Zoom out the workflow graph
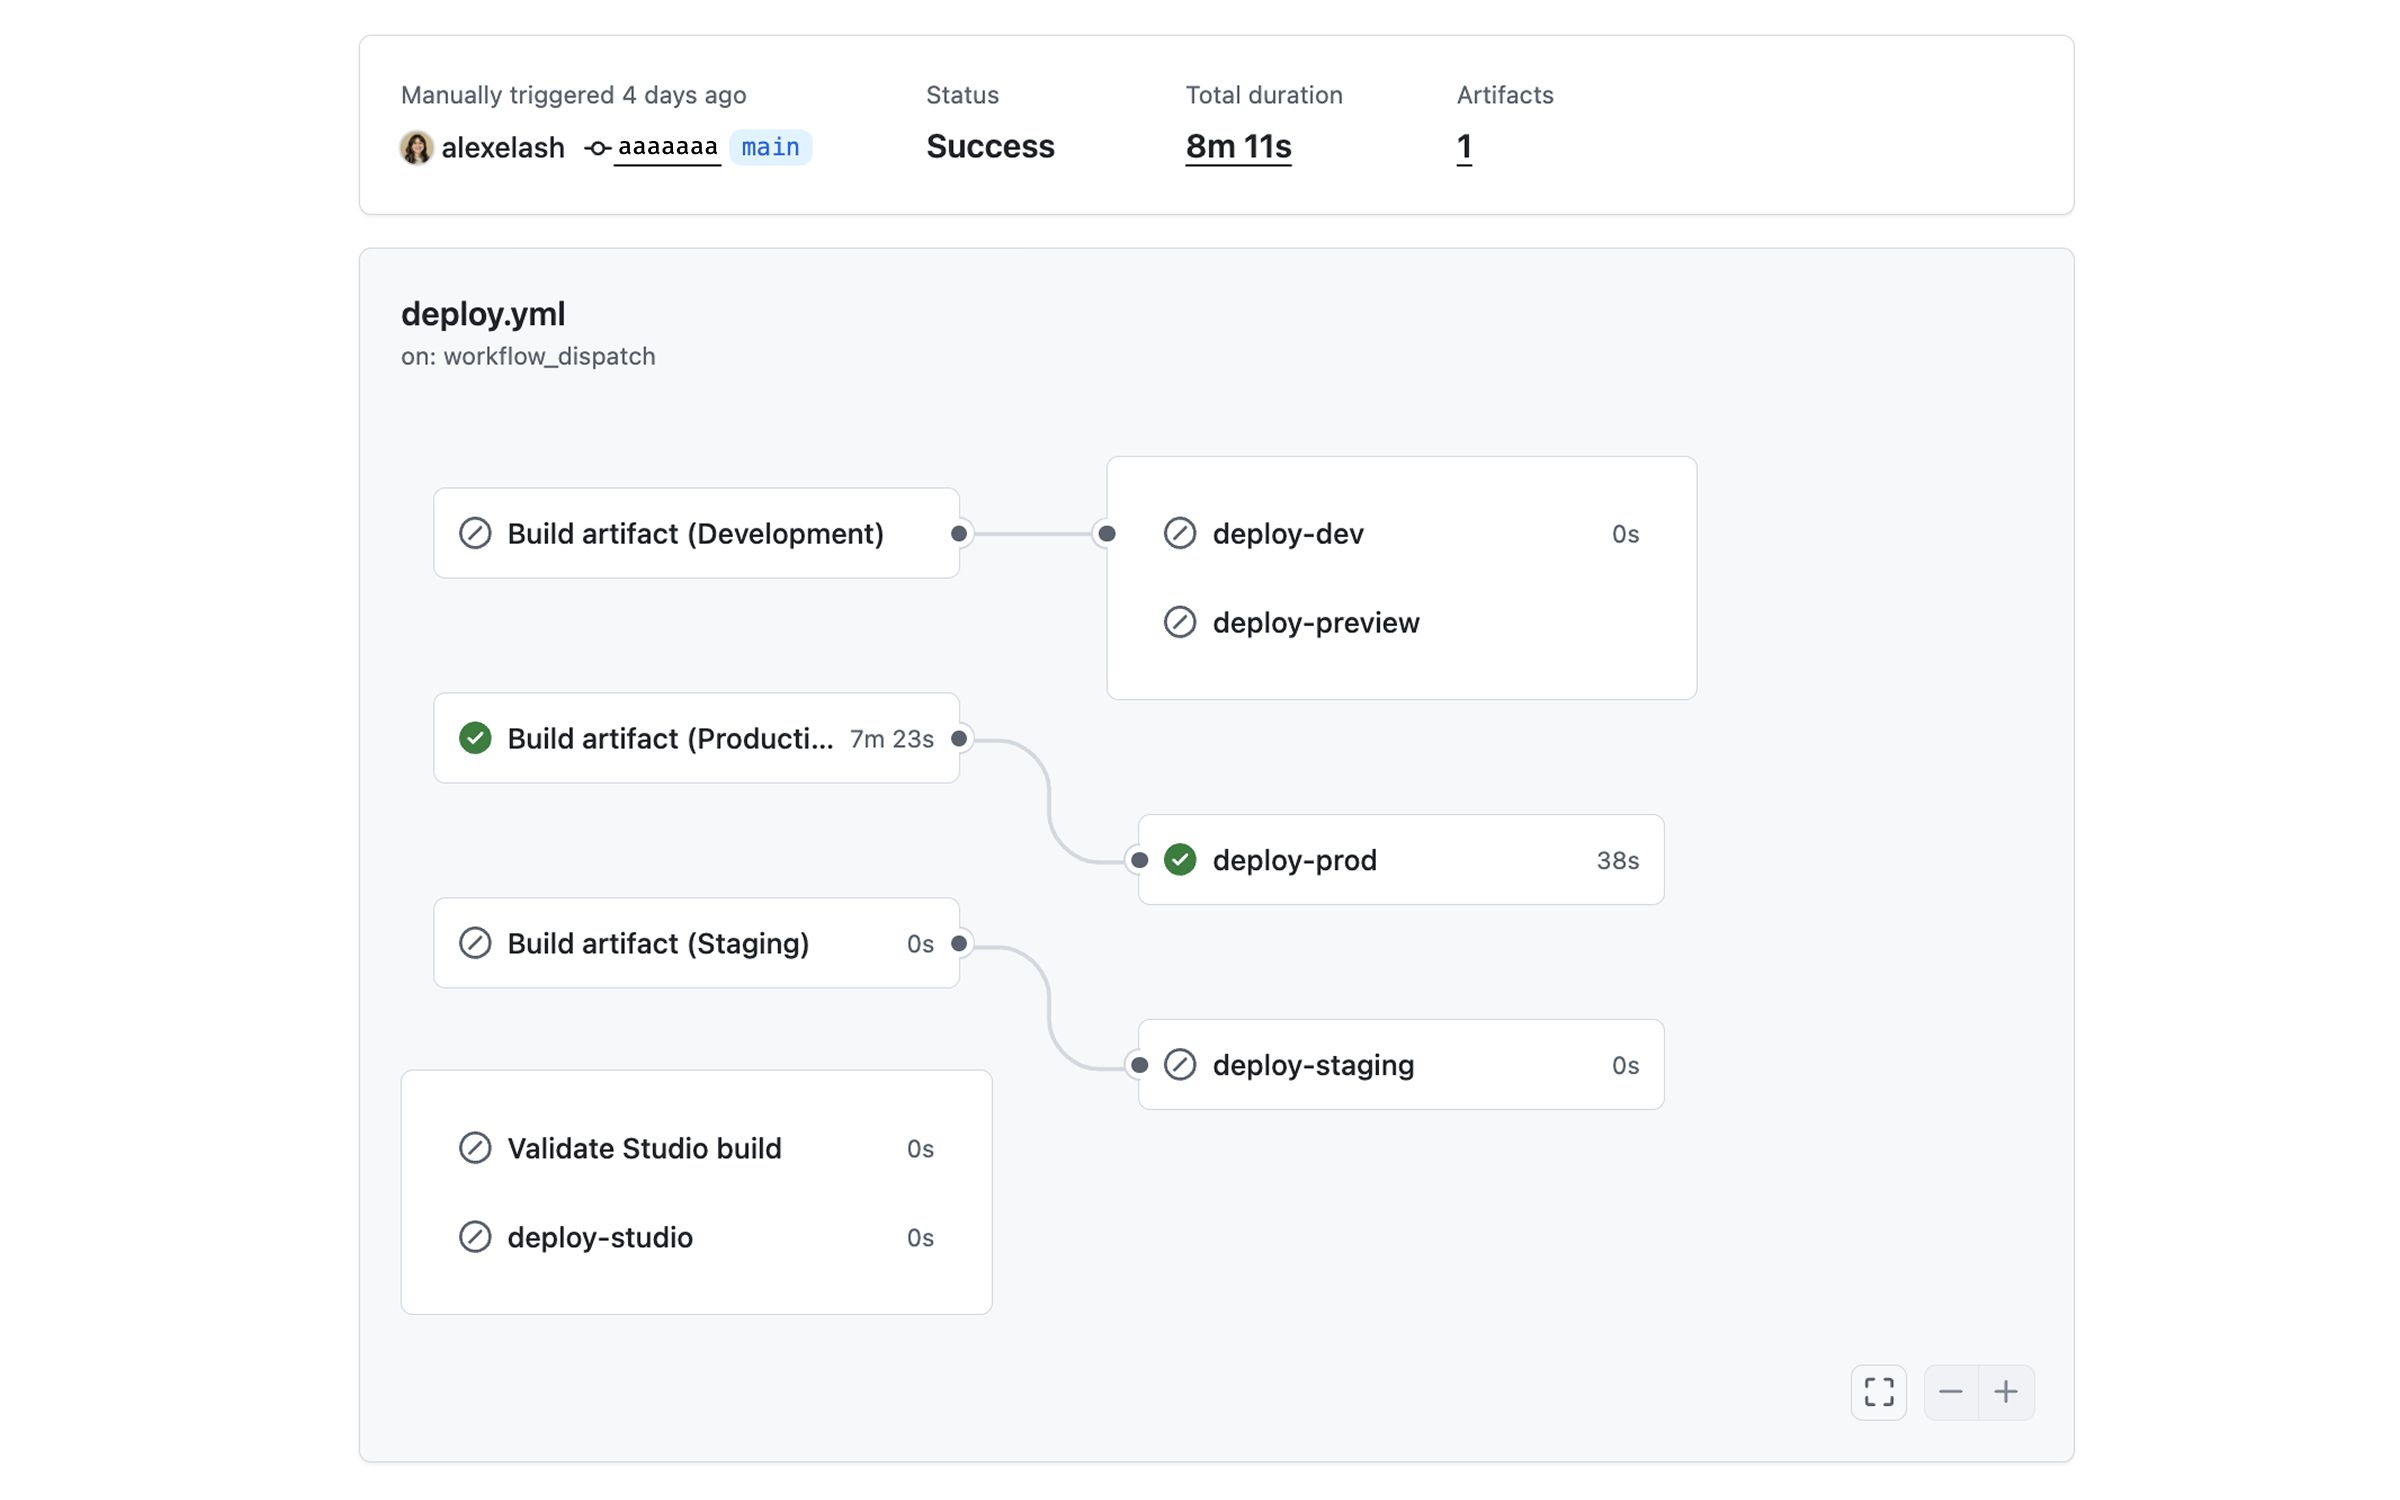Screen dimensions: 2400x1500 pyautogui.click(x=1950, y=1391)
